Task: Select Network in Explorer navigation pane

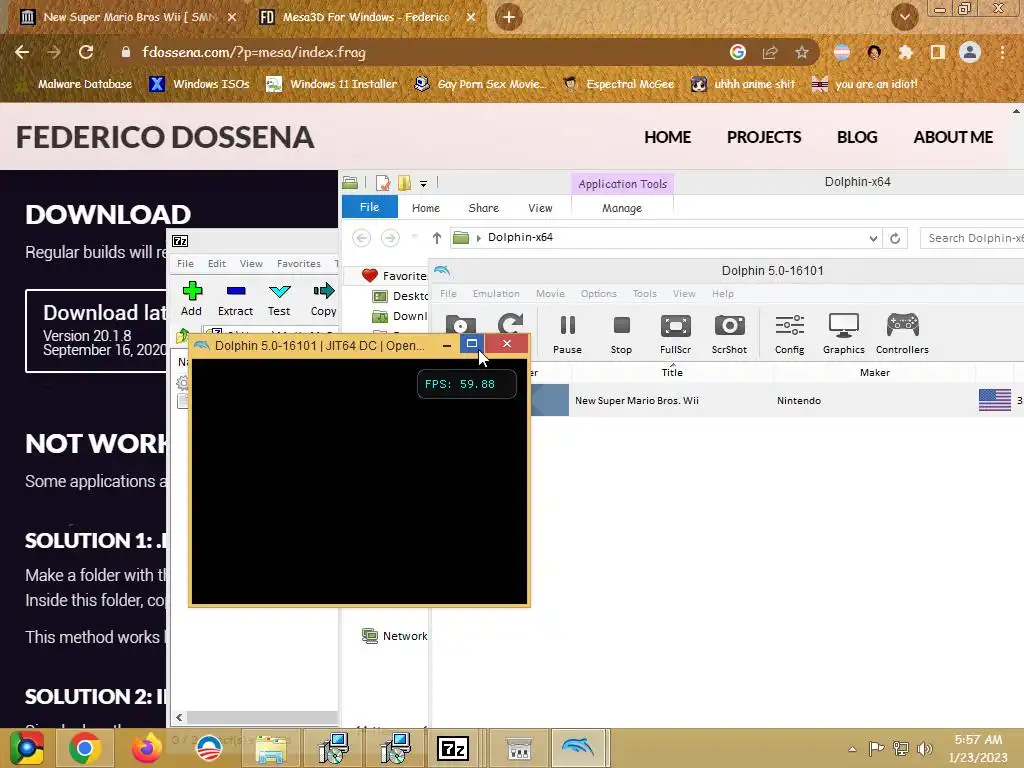Action: point(394,635)
